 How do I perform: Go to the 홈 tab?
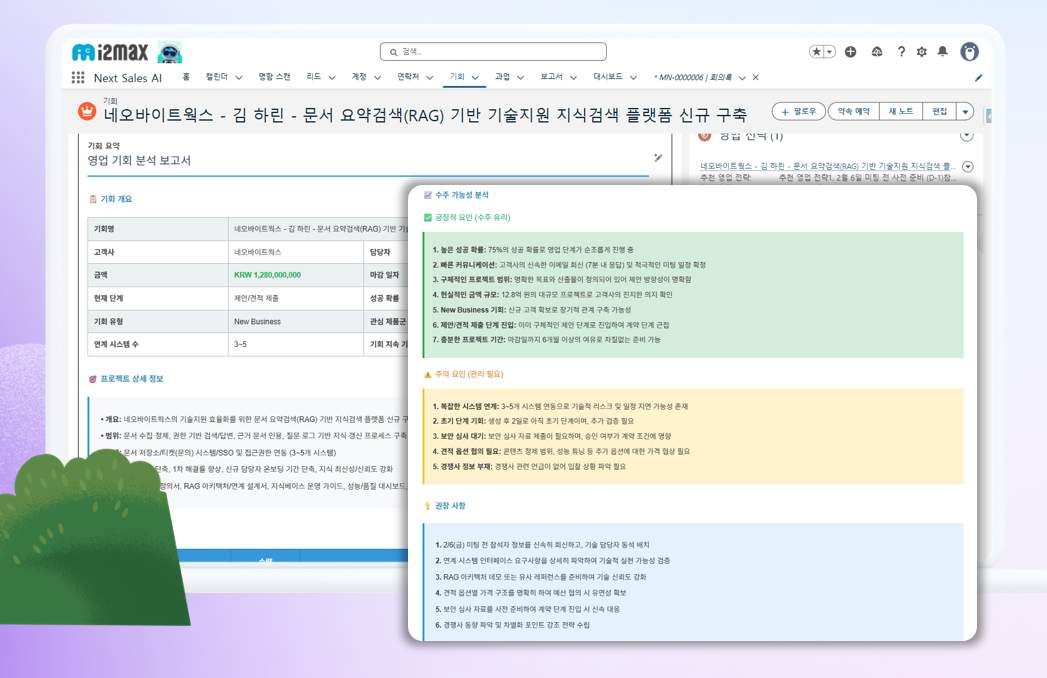186,77
